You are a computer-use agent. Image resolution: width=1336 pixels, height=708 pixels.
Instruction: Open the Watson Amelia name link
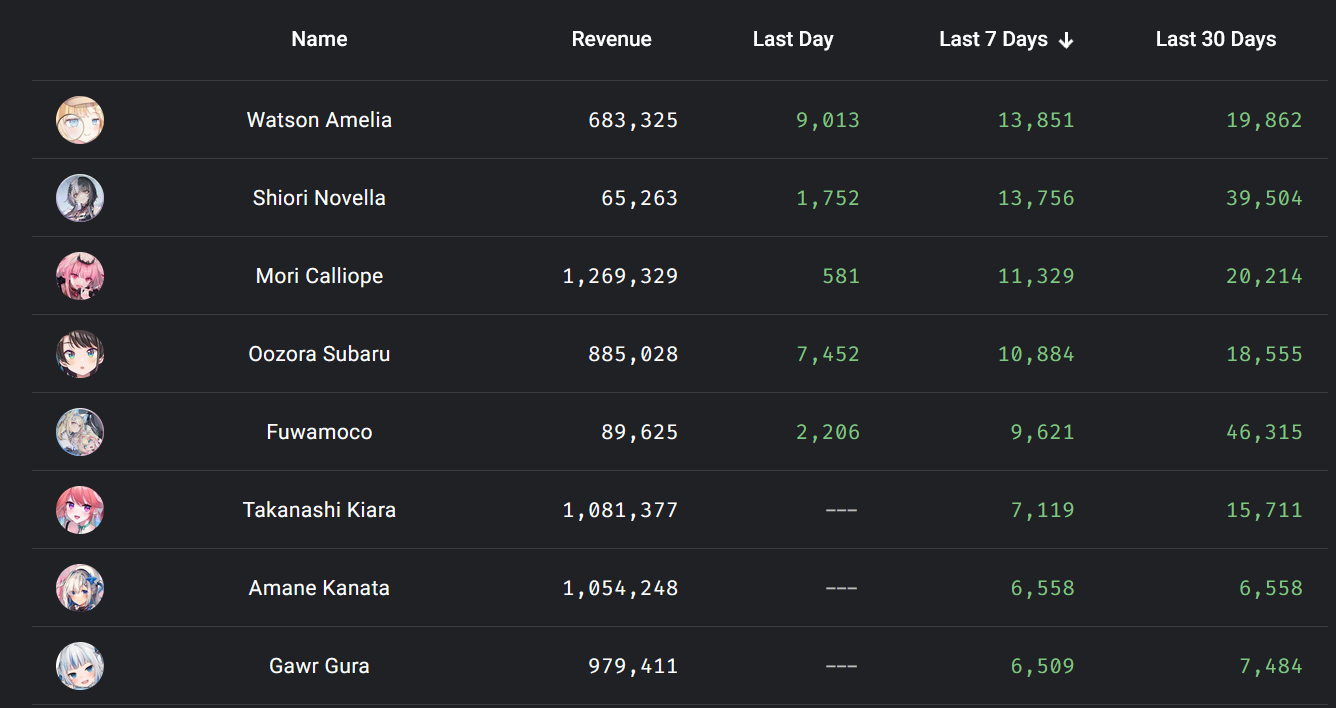click(x=319, y=120)
